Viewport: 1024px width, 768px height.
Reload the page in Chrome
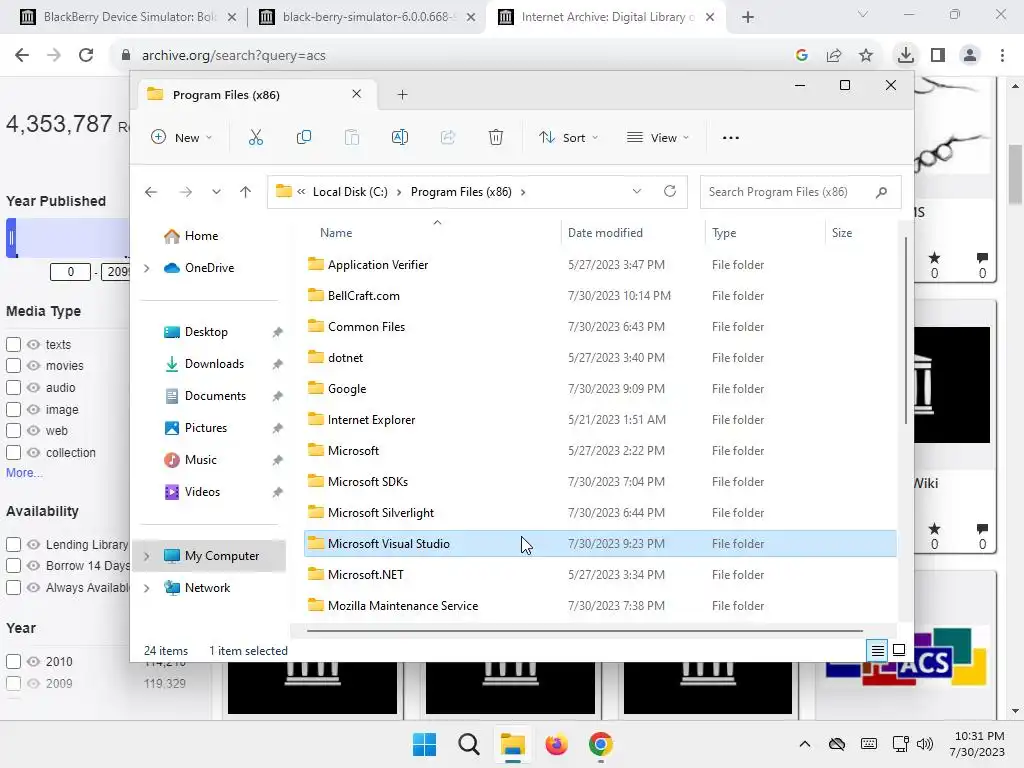pos(86,56)
